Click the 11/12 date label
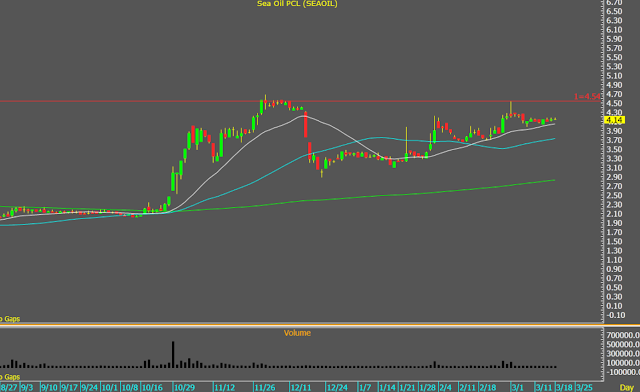Image resolution: width=640 pixels, height=392 pixels. (225, 387)
